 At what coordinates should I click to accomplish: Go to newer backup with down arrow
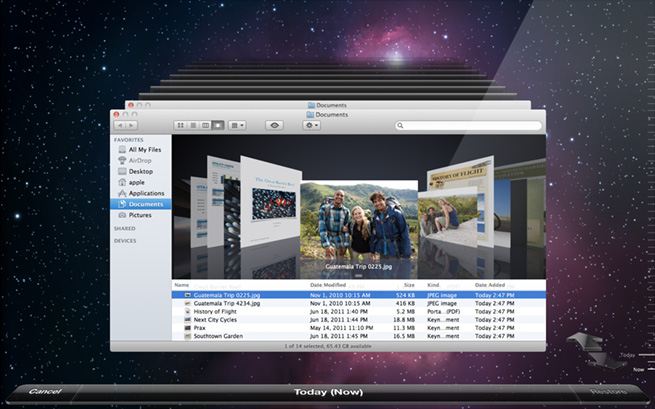coord(607,360)
